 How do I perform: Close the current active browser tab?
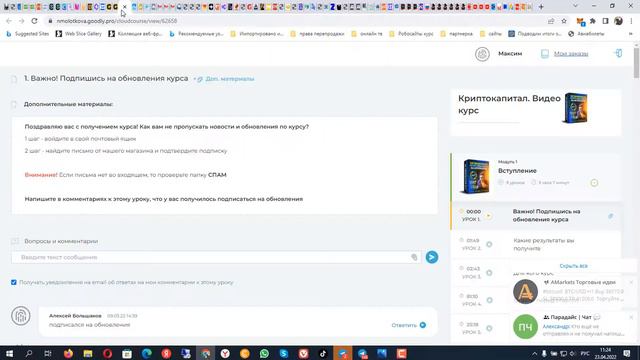(x=124, y=7)
